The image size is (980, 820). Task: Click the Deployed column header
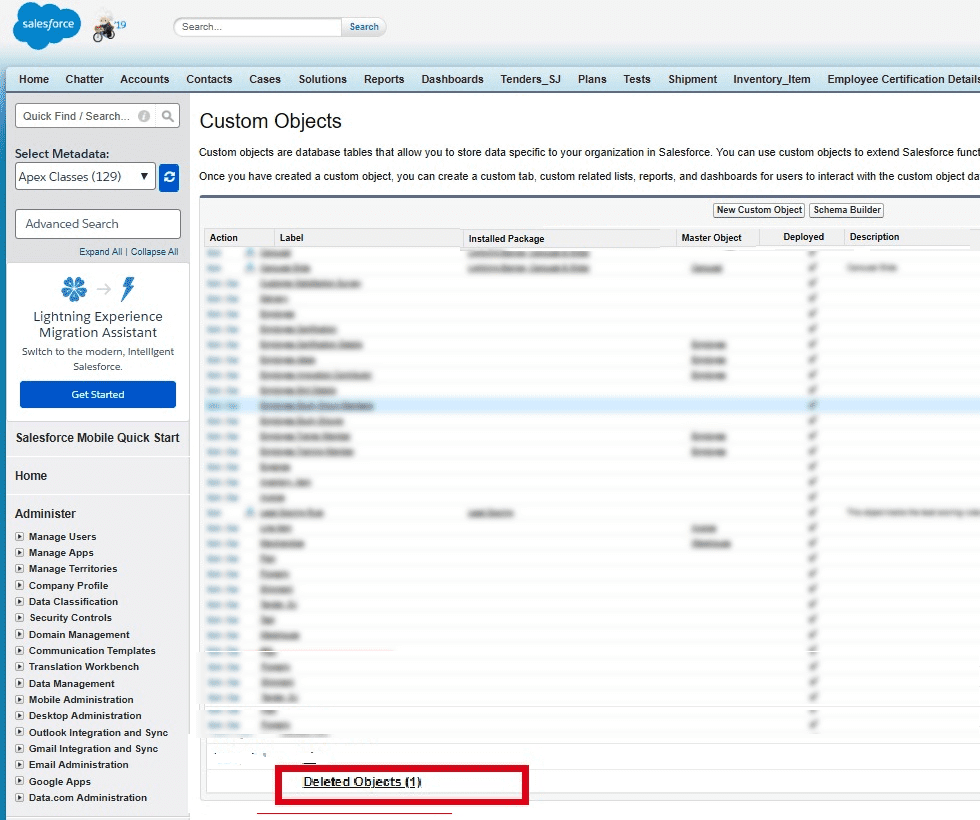[x=803, y=237]
